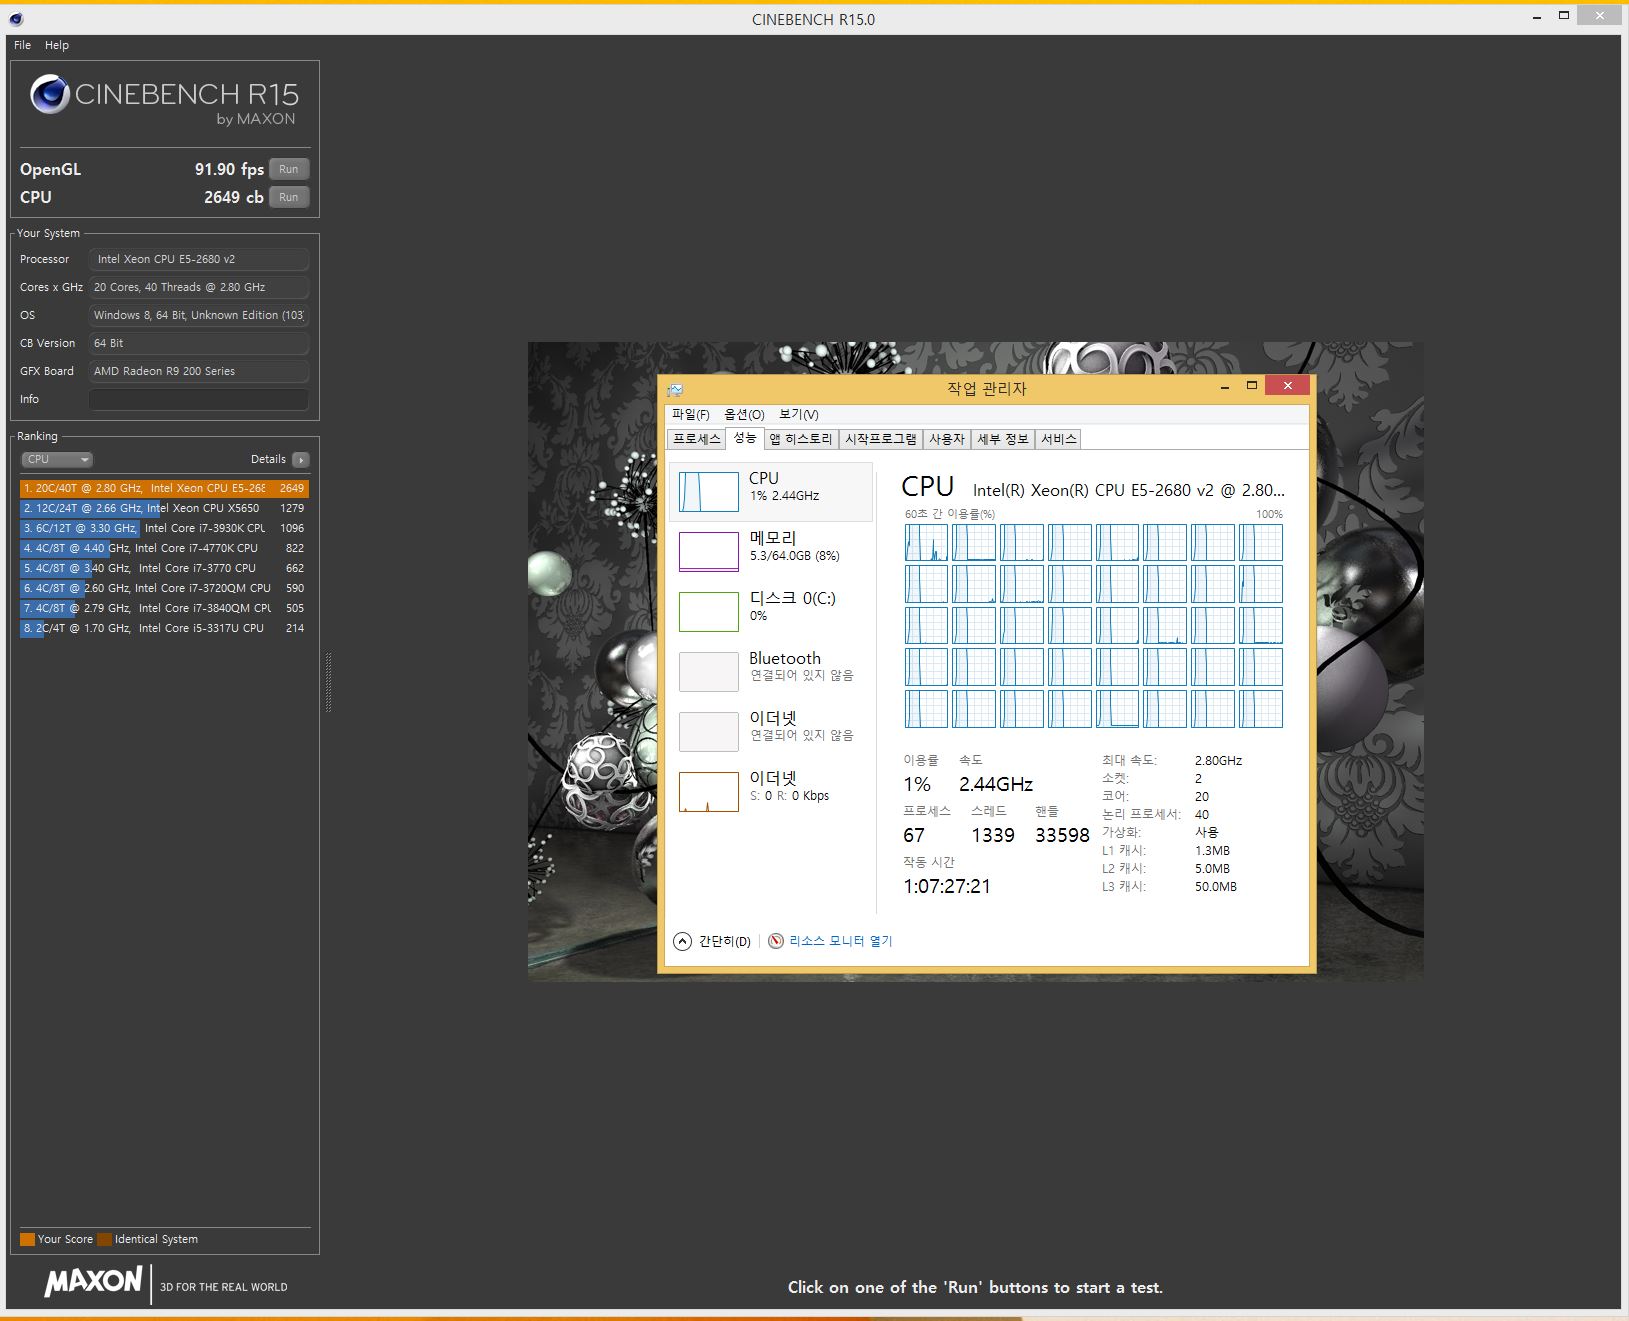Open Task Manager 옵션(O) menu
The width and height of the screenshot is (1629, 1321).
tap(744, 414)
